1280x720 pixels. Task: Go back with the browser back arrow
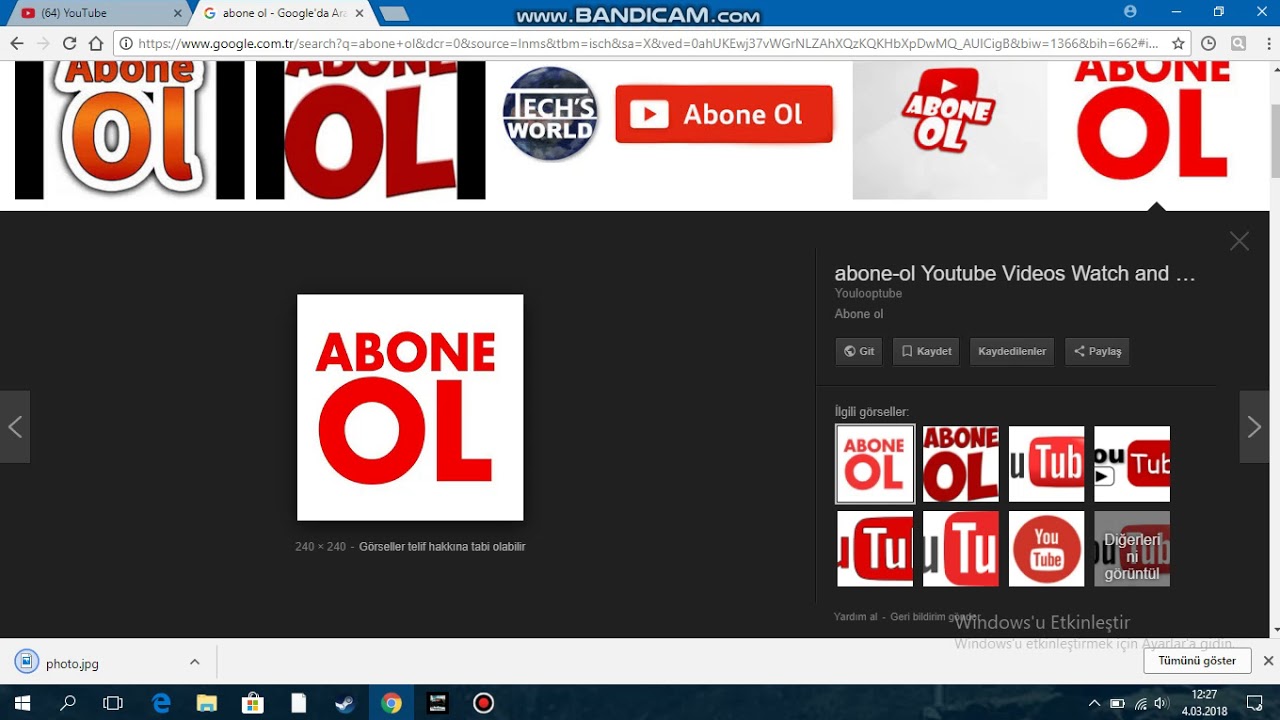pos(16,43)
